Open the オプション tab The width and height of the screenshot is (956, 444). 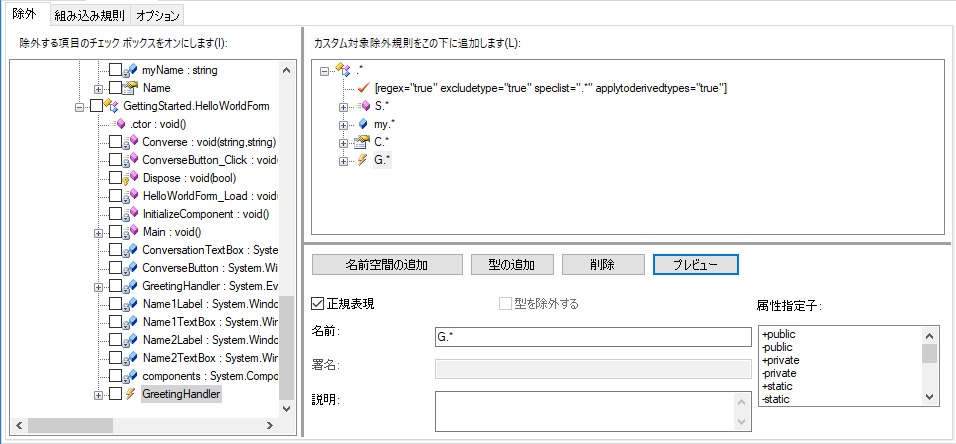coord(158,16)
